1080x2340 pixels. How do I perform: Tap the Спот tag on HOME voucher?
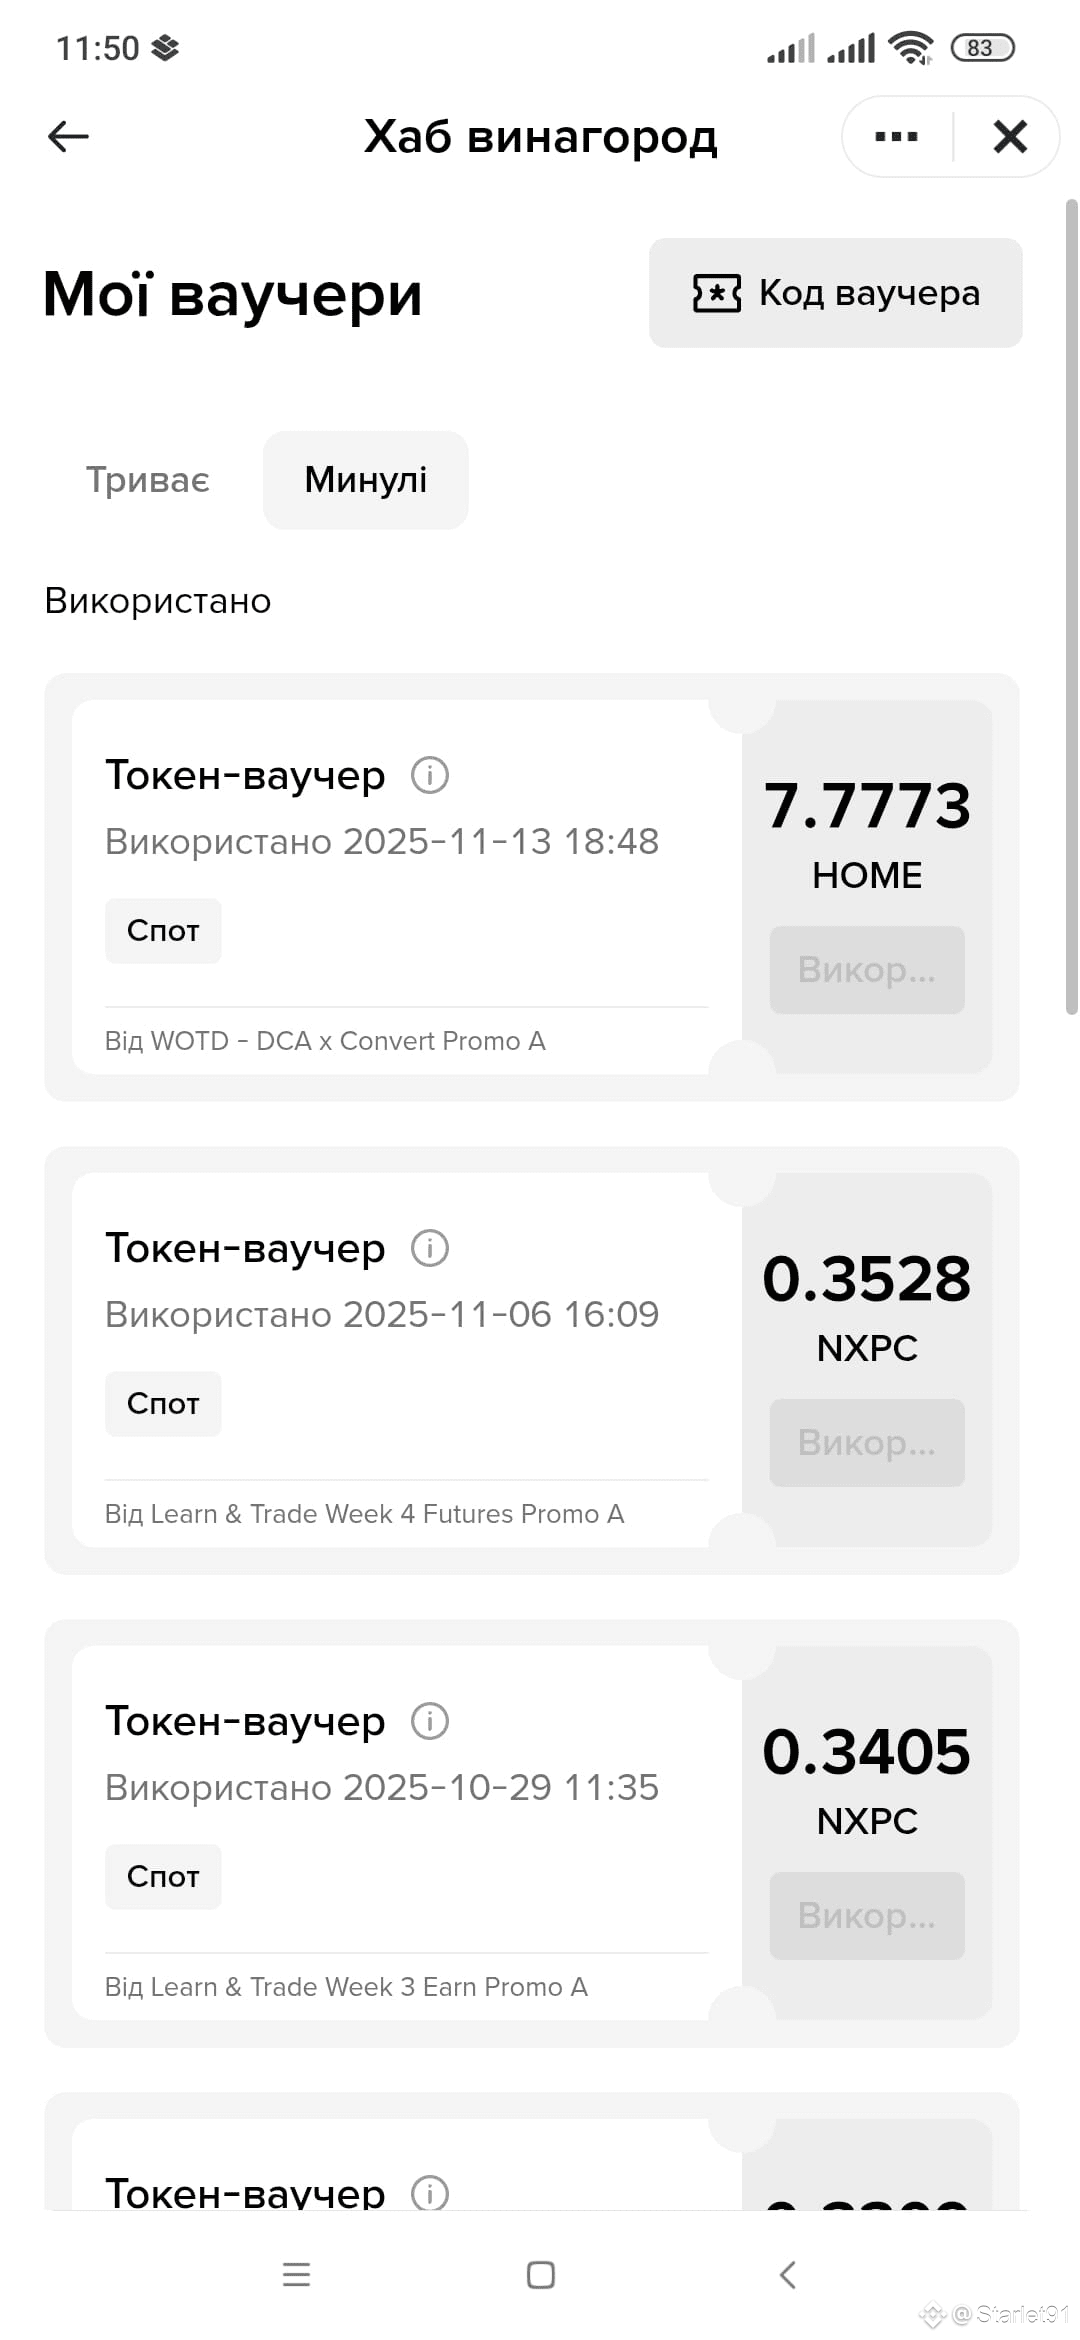click(163, 931)
